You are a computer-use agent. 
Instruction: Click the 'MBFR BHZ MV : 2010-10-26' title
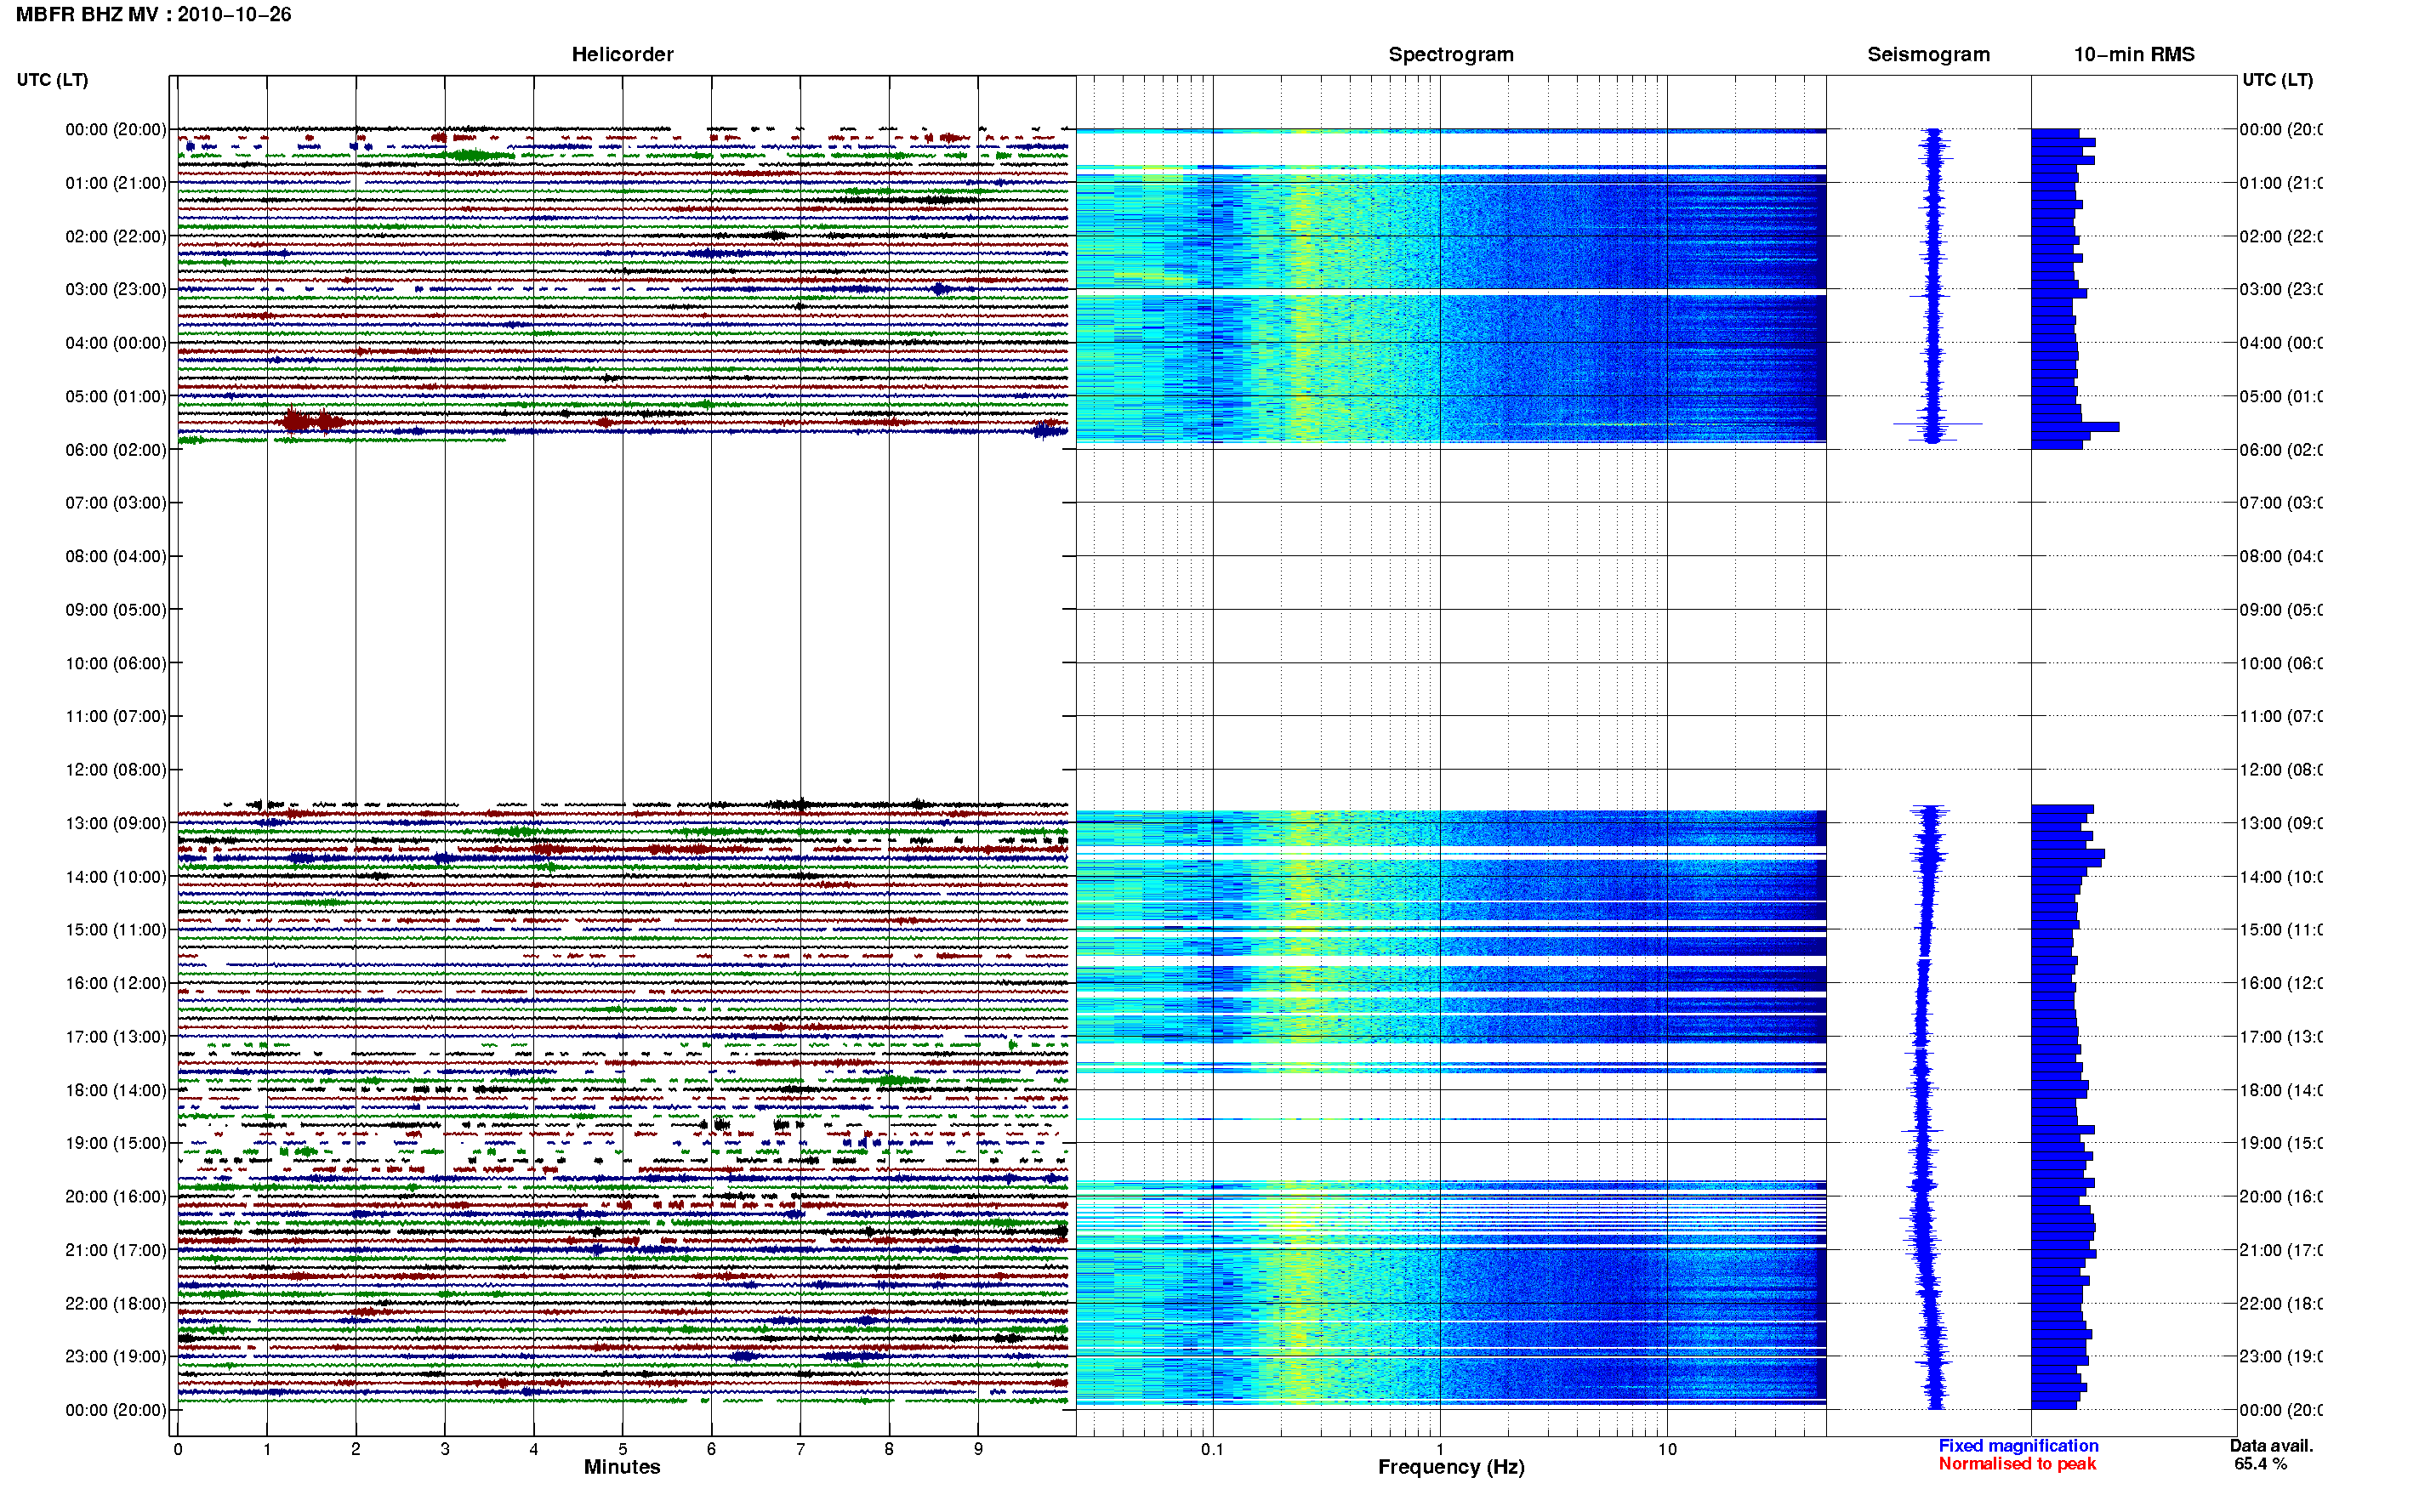click(x=153, y=15)
